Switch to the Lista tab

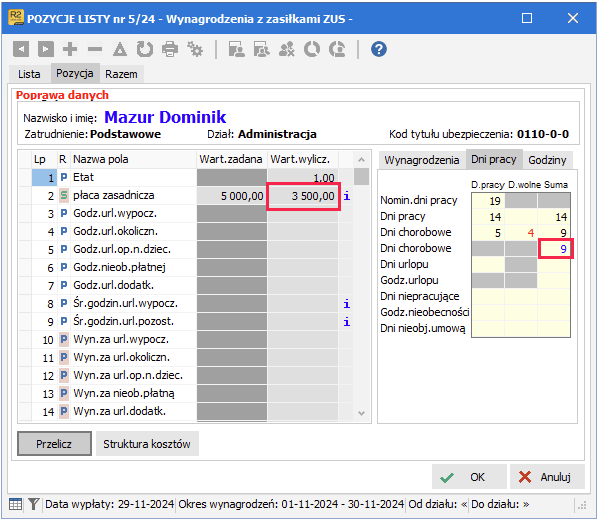point(29,74)
